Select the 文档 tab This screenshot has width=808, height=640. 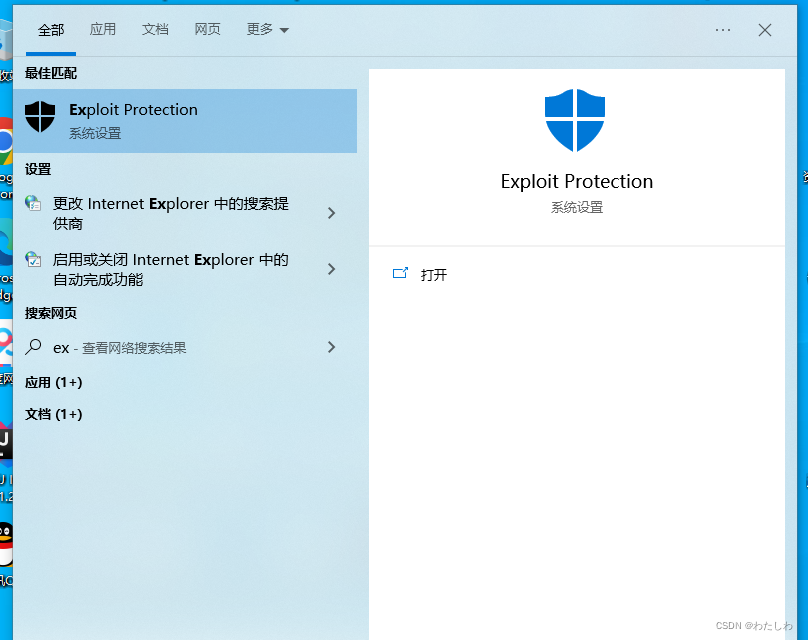tap(155, 29)
